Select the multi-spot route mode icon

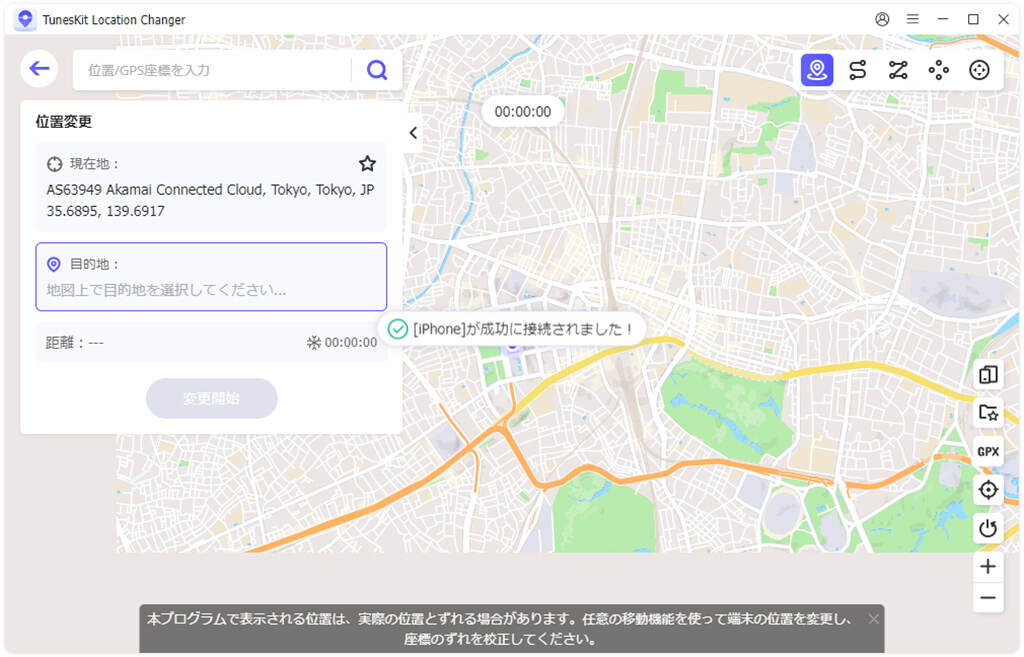pos(898,70)
